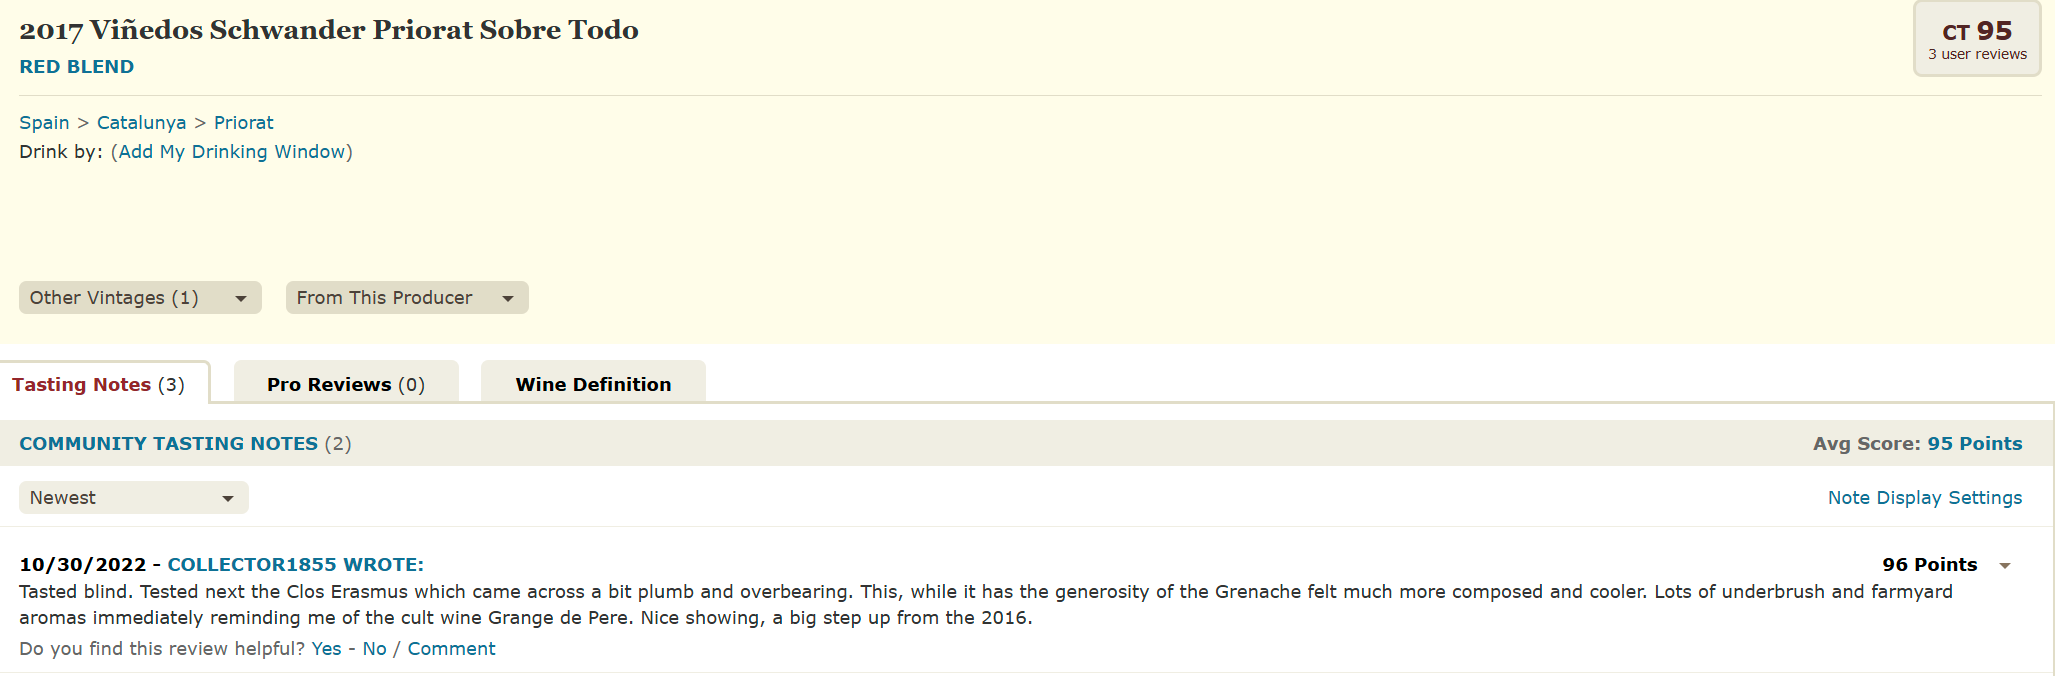Select the Wine Definition tab
Viewport: 2055px width, 676px height.
point(593,385)
